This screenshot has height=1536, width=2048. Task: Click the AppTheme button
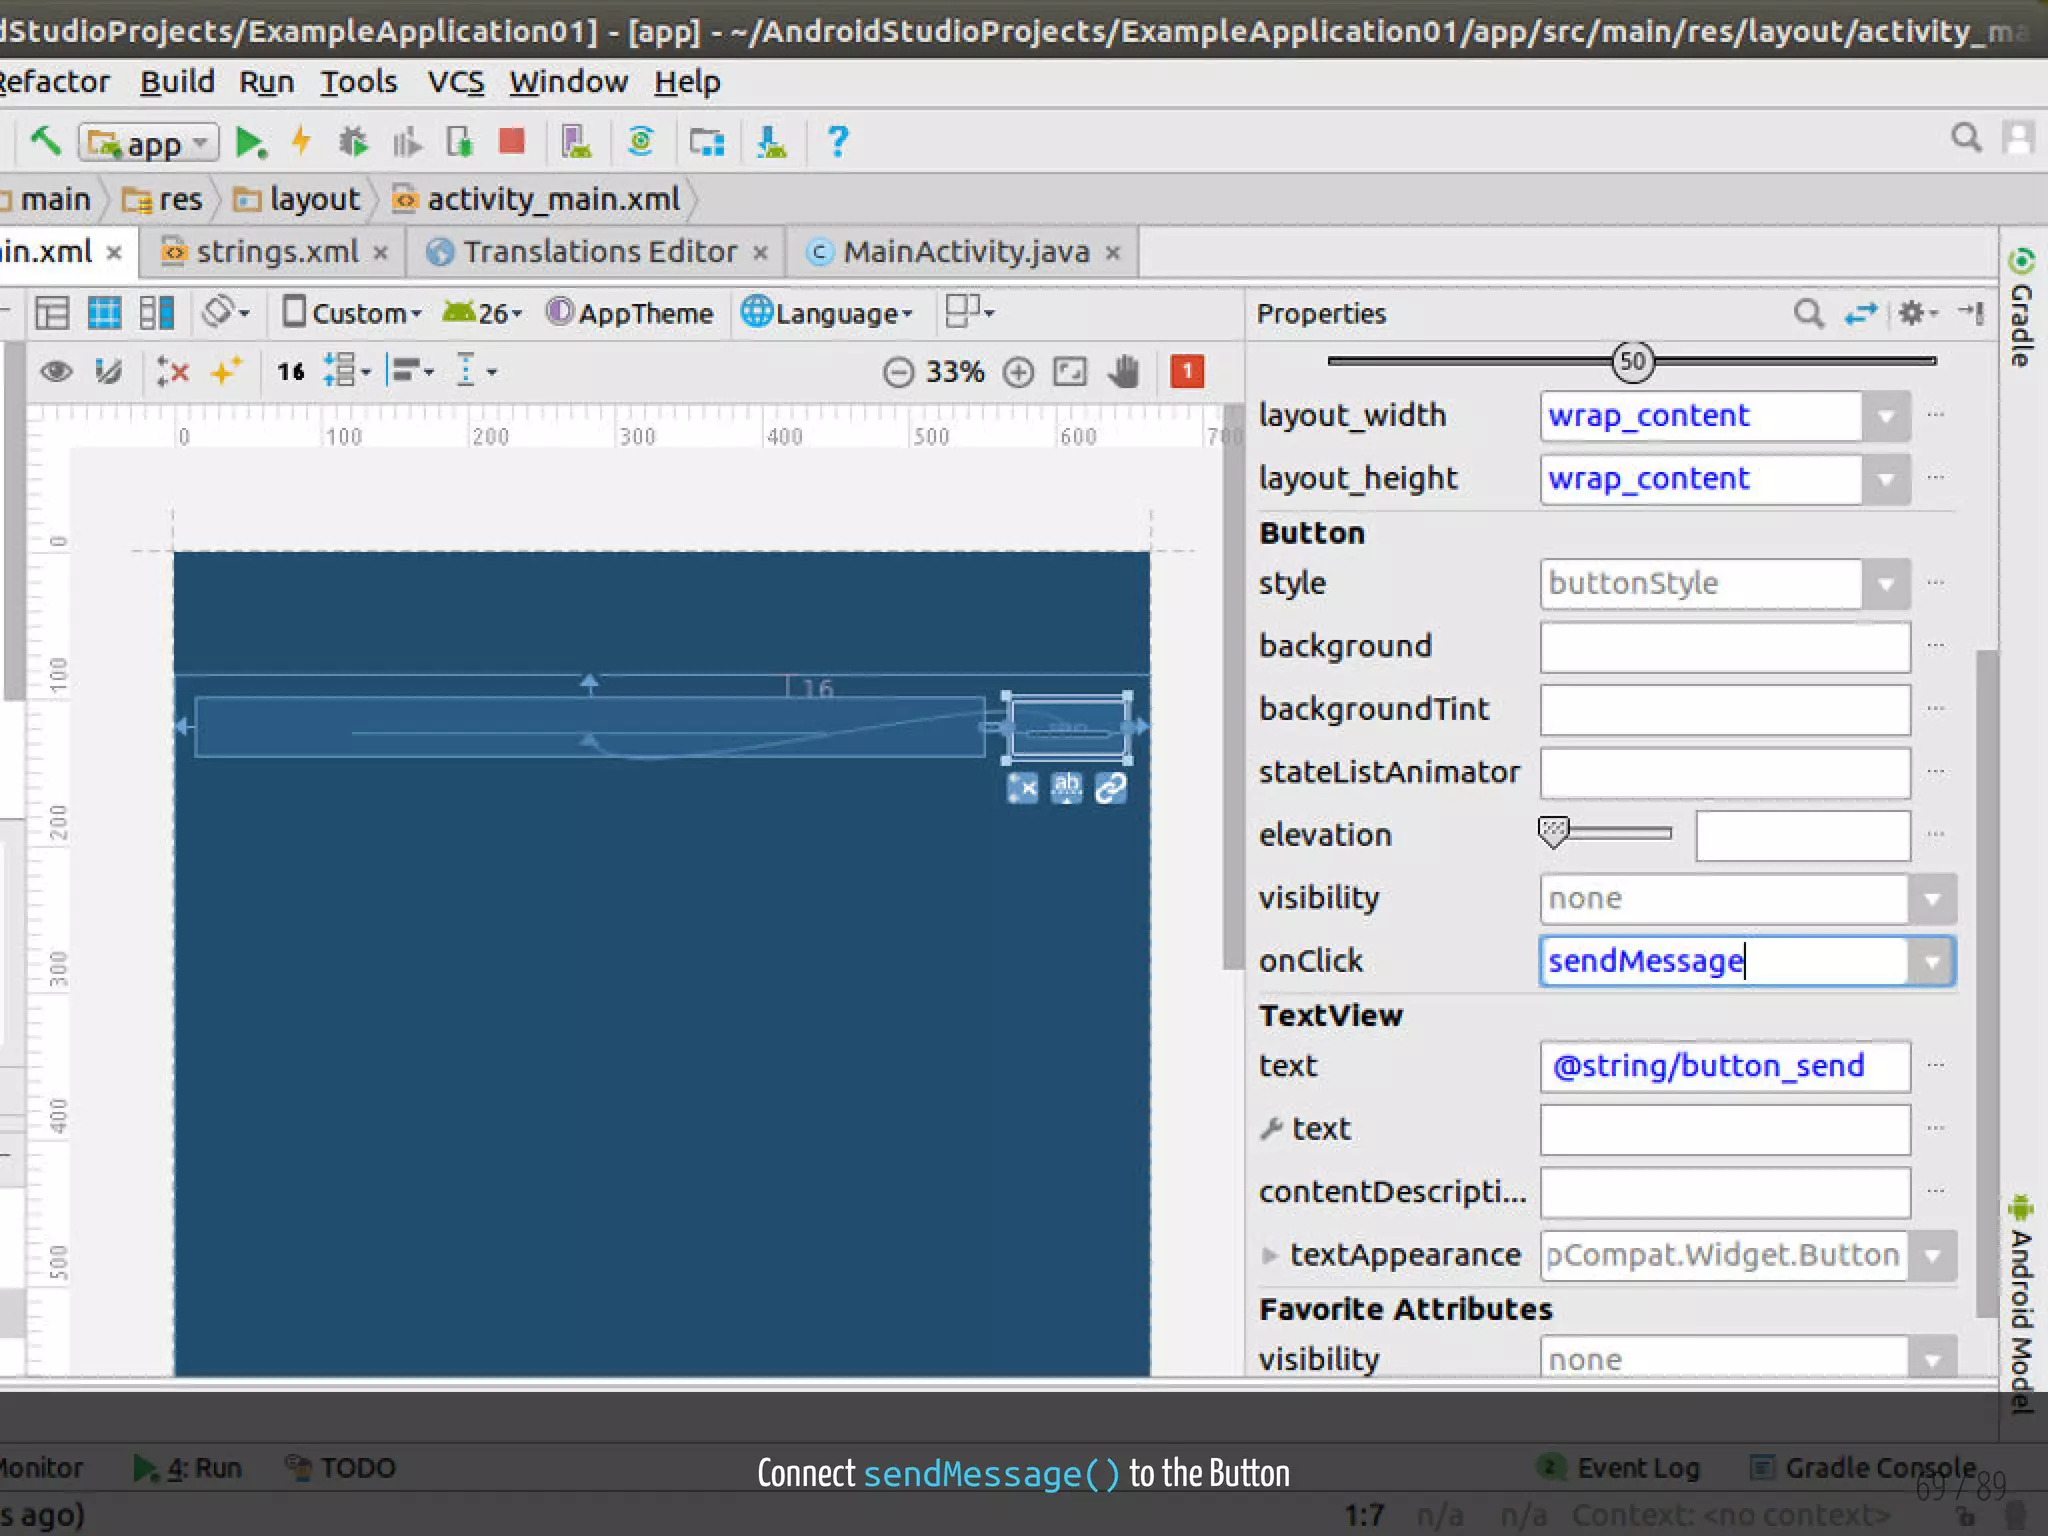click(x=630, y=313)
